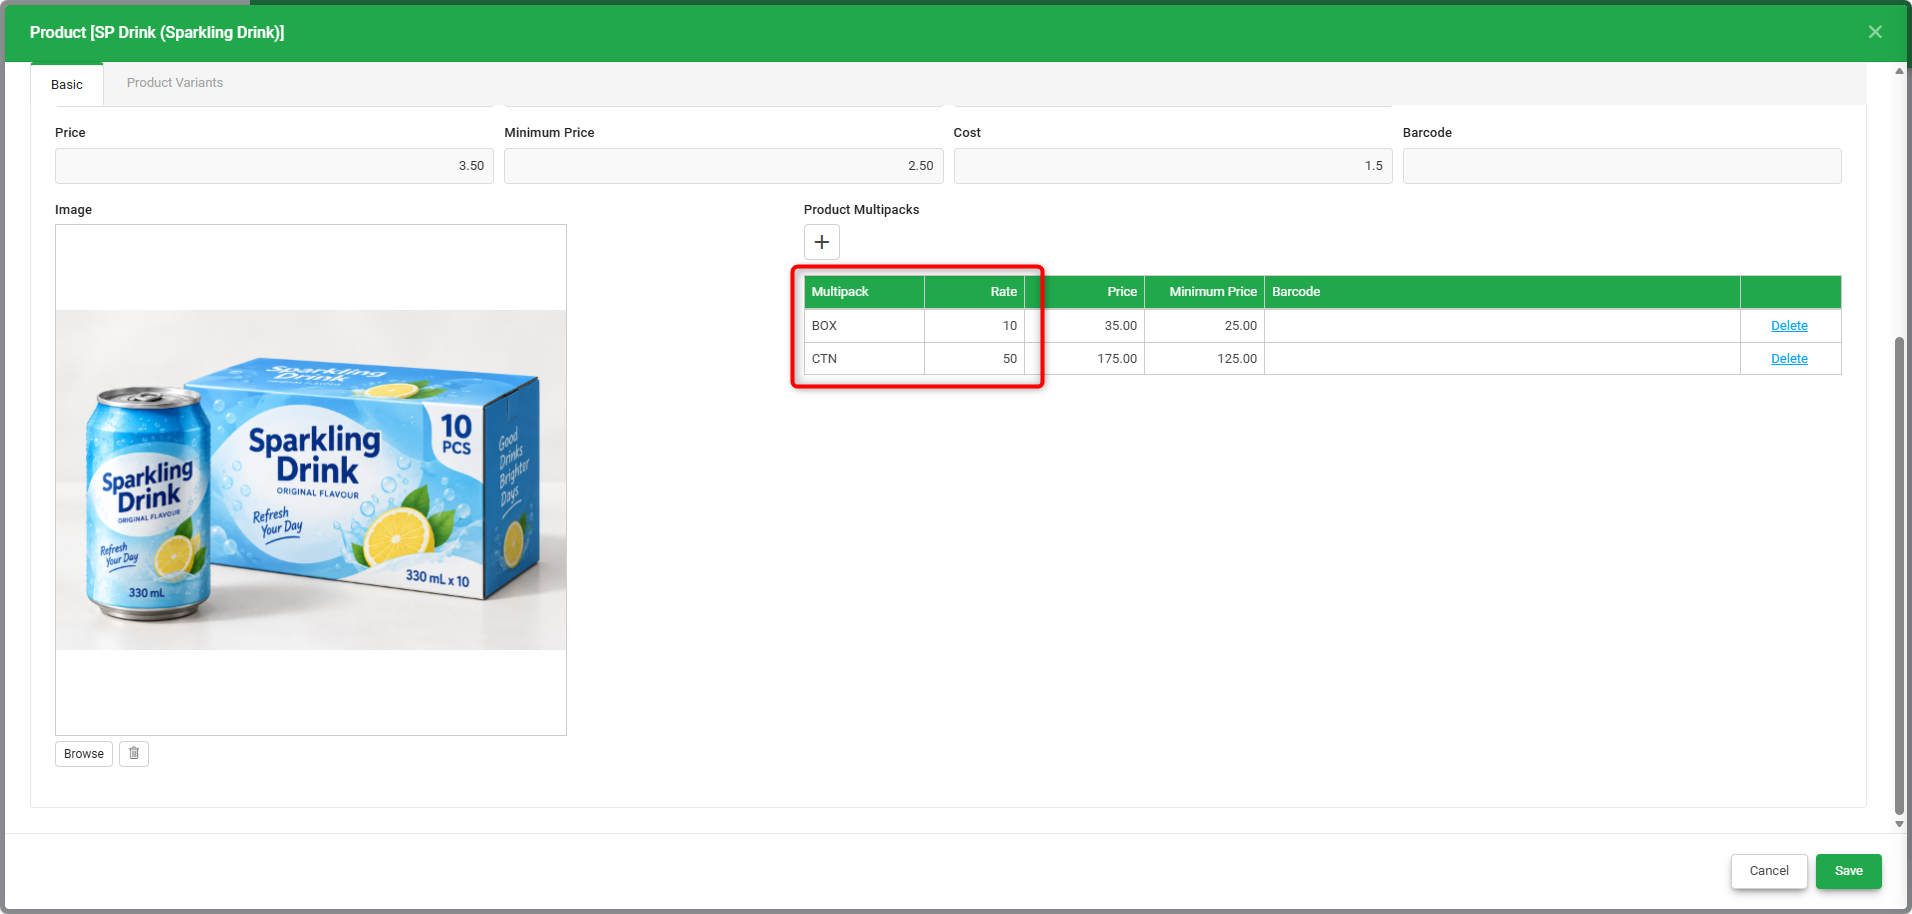
Task: Click scrollbar down arrow
Action: pos(1899,824)
